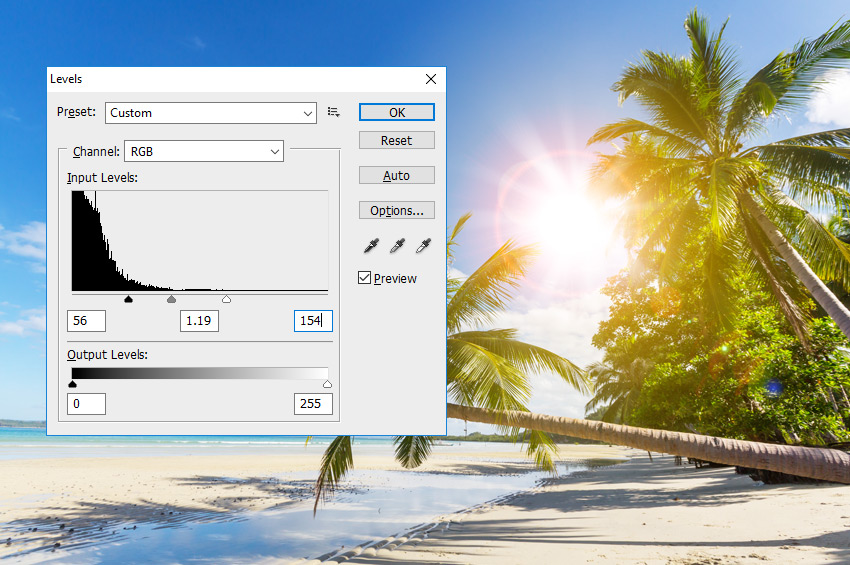Expand the Channel dropdown set to RGB
Viewport: 850px width, 565px height.
203,151
